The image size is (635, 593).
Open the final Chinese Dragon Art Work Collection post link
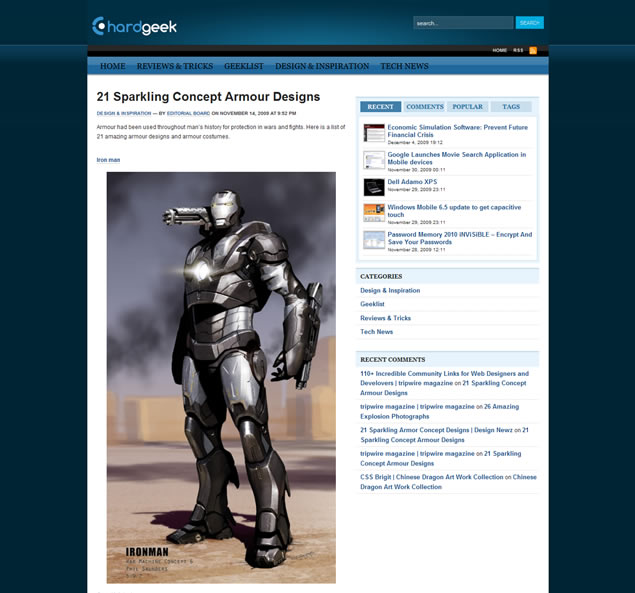coord(448,482)
